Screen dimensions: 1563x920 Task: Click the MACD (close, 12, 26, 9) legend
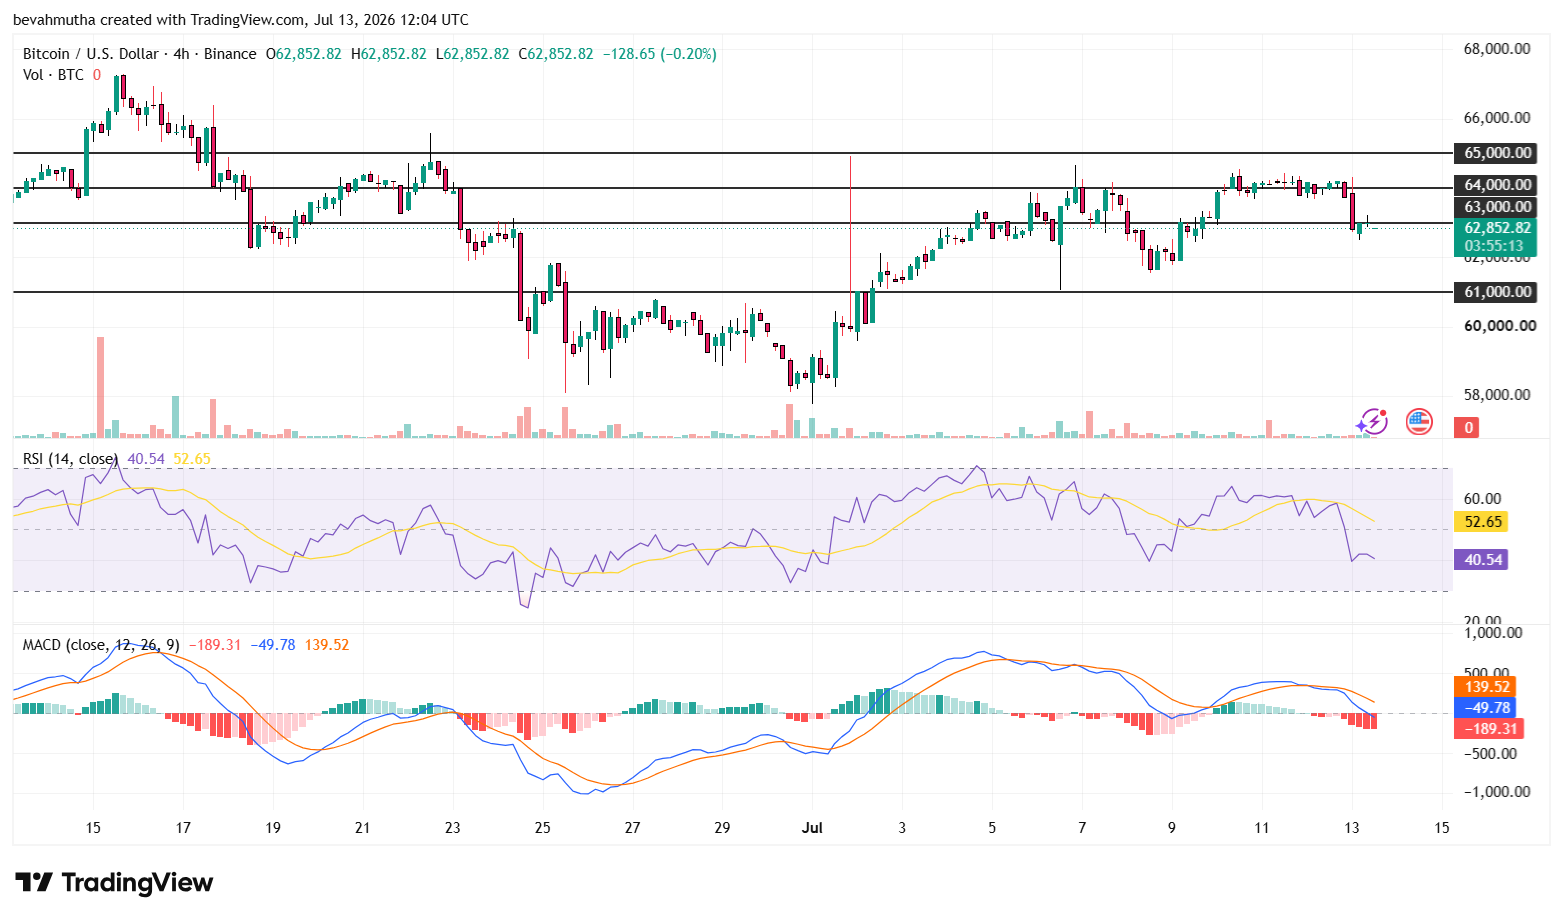[x=101, y=645]
